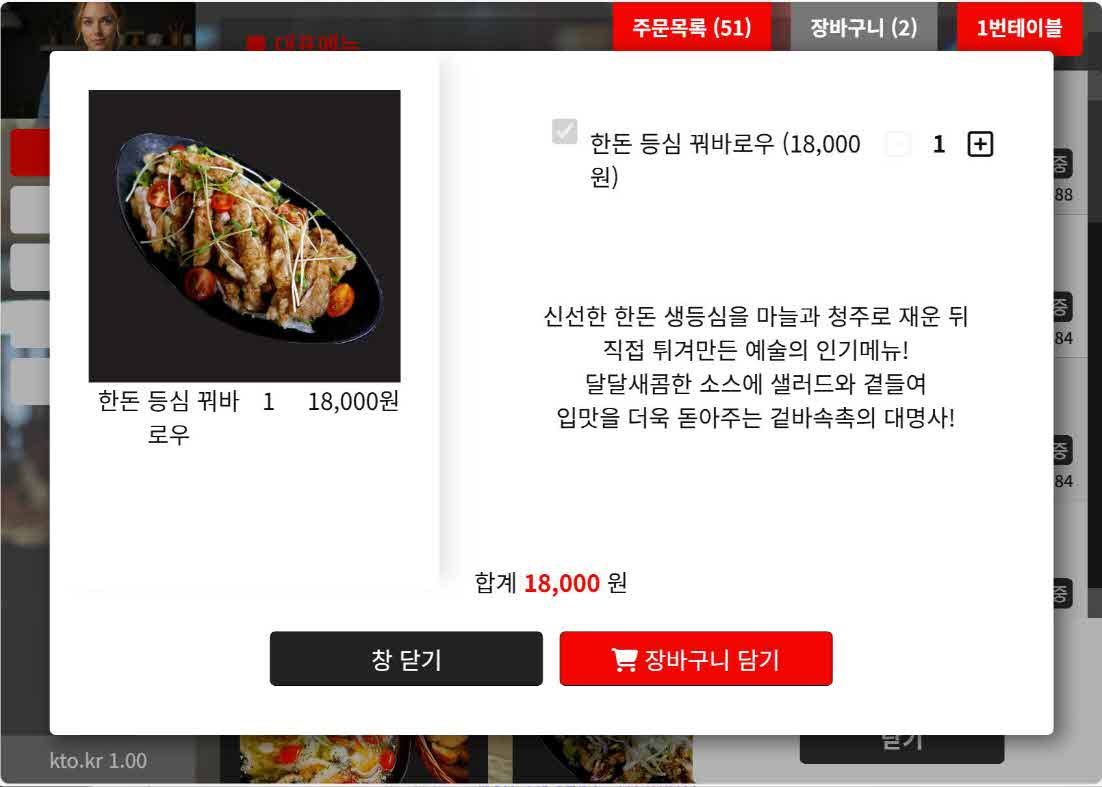Image resolution: width=1102 pixels, height=787 pixels.
Task: Click the 꿔바로우 dish photo
Action: tap(245, 236)
